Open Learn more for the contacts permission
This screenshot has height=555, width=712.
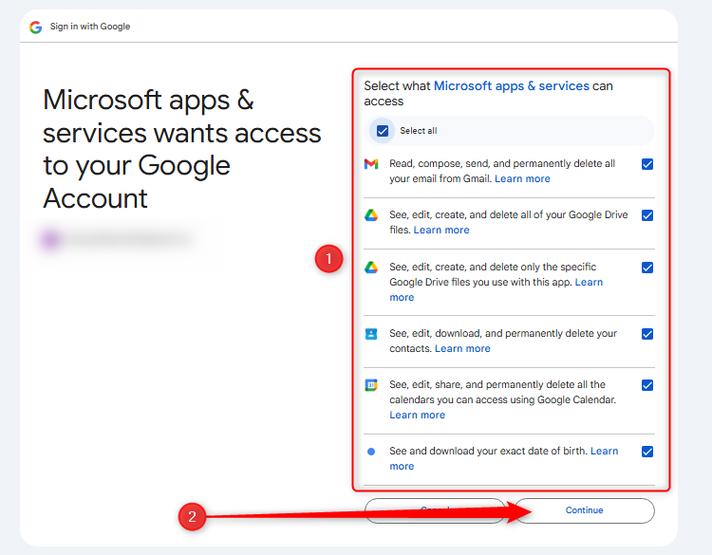(463, 349)
